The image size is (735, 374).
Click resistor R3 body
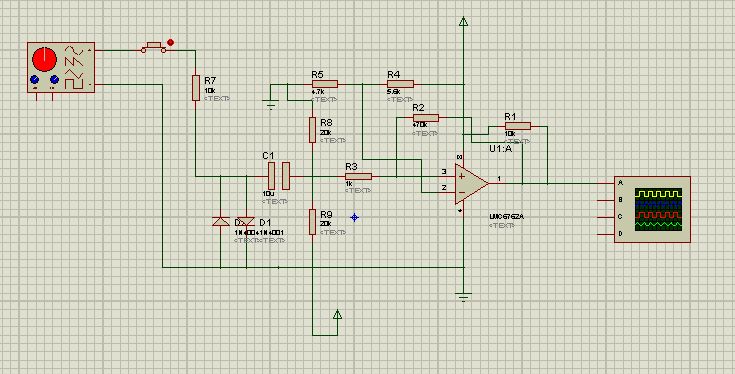click(359, 176)
